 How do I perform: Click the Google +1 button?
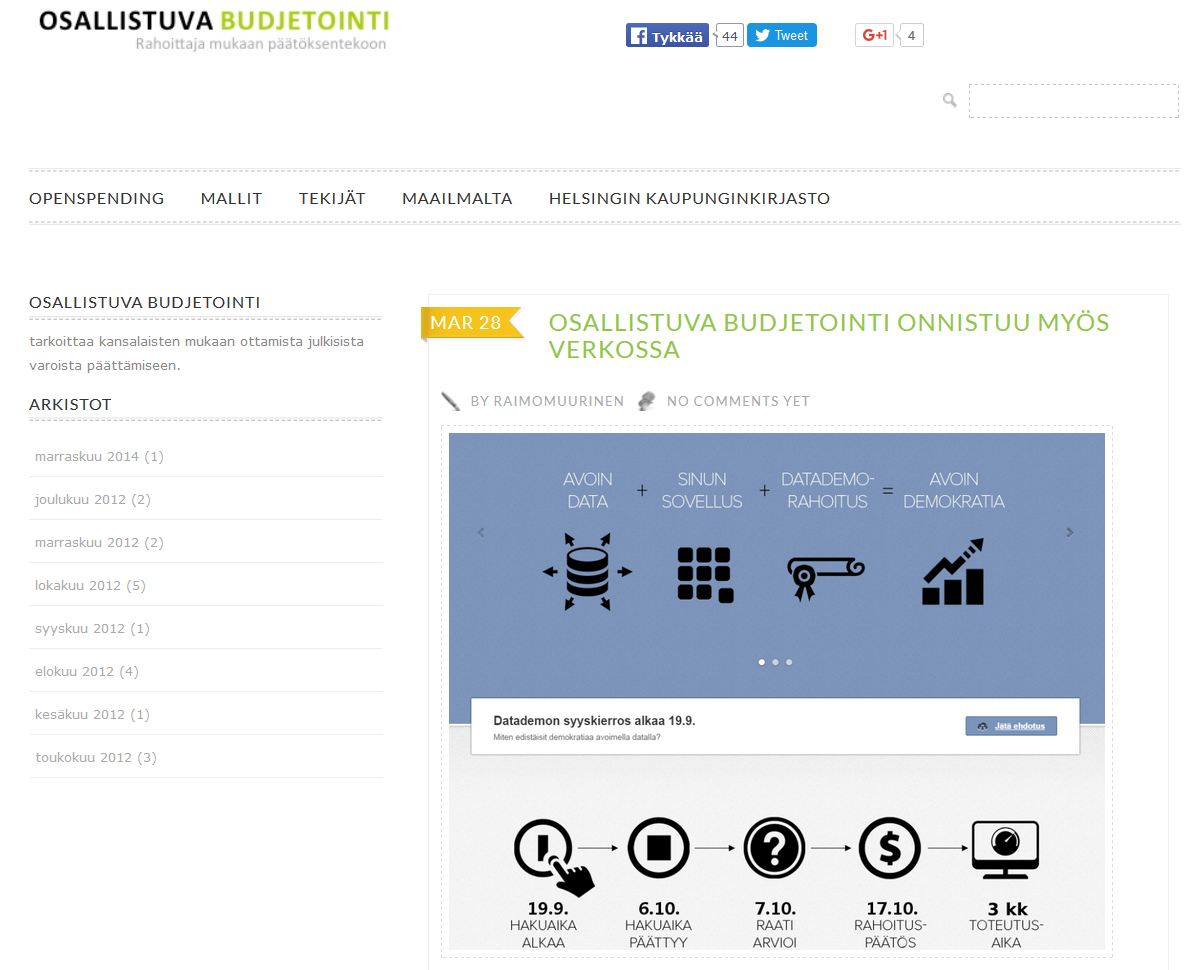pos(874,36)
